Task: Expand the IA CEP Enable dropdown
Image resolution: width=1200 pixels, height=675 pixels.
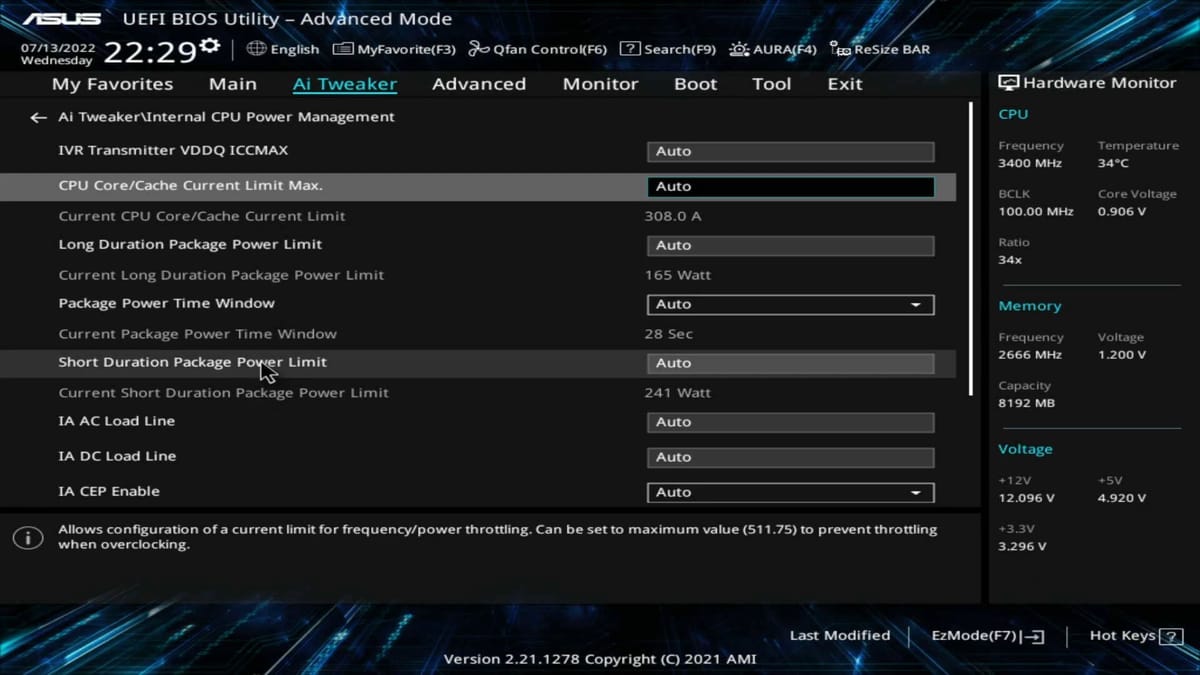Action: (x=917, y=492)
